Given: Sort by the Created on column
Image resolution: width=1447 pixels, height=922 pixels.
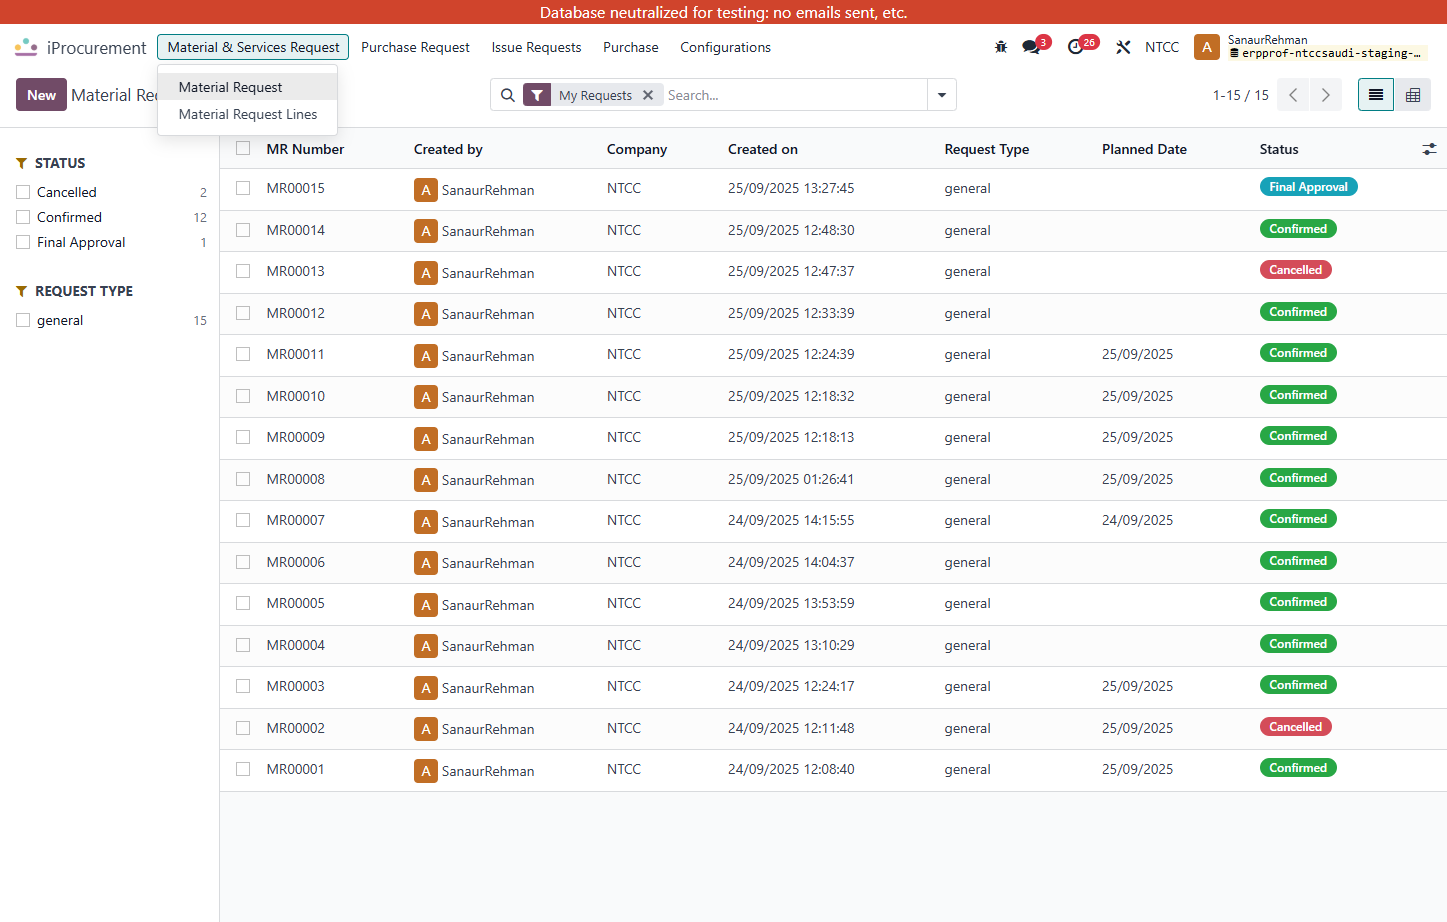Looking at the screenshot, I should (x=763, y=149).
